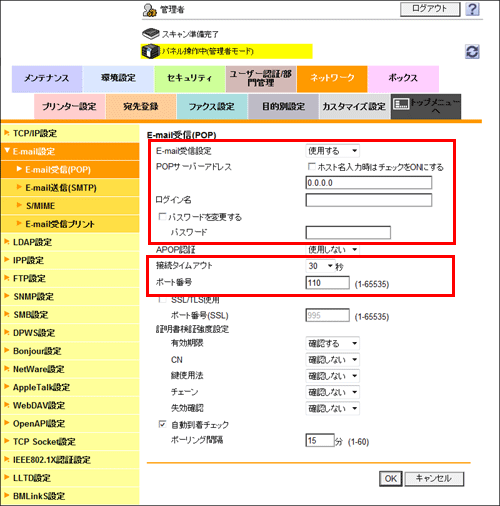Image resolution: width=500 pixels, height=506 pixels.
Task: Click the POP server address field
Action: pos(369,183)
